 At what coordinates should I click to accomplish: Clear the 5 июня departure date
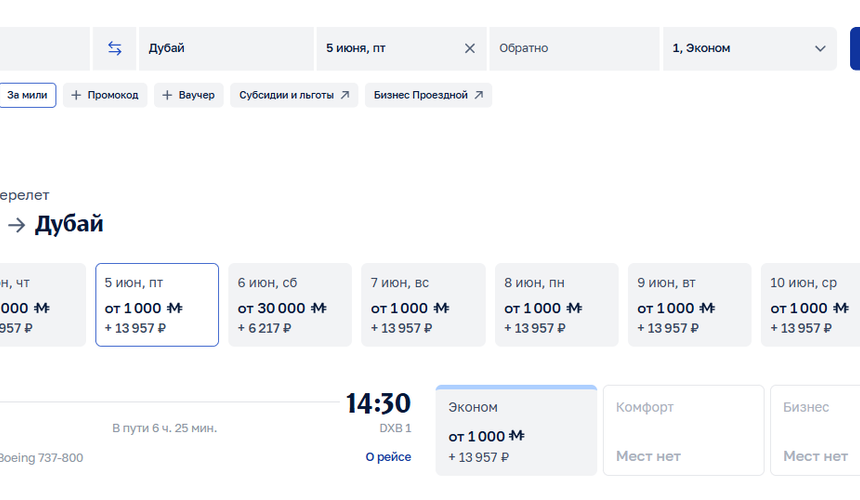(x=469, y=48)
